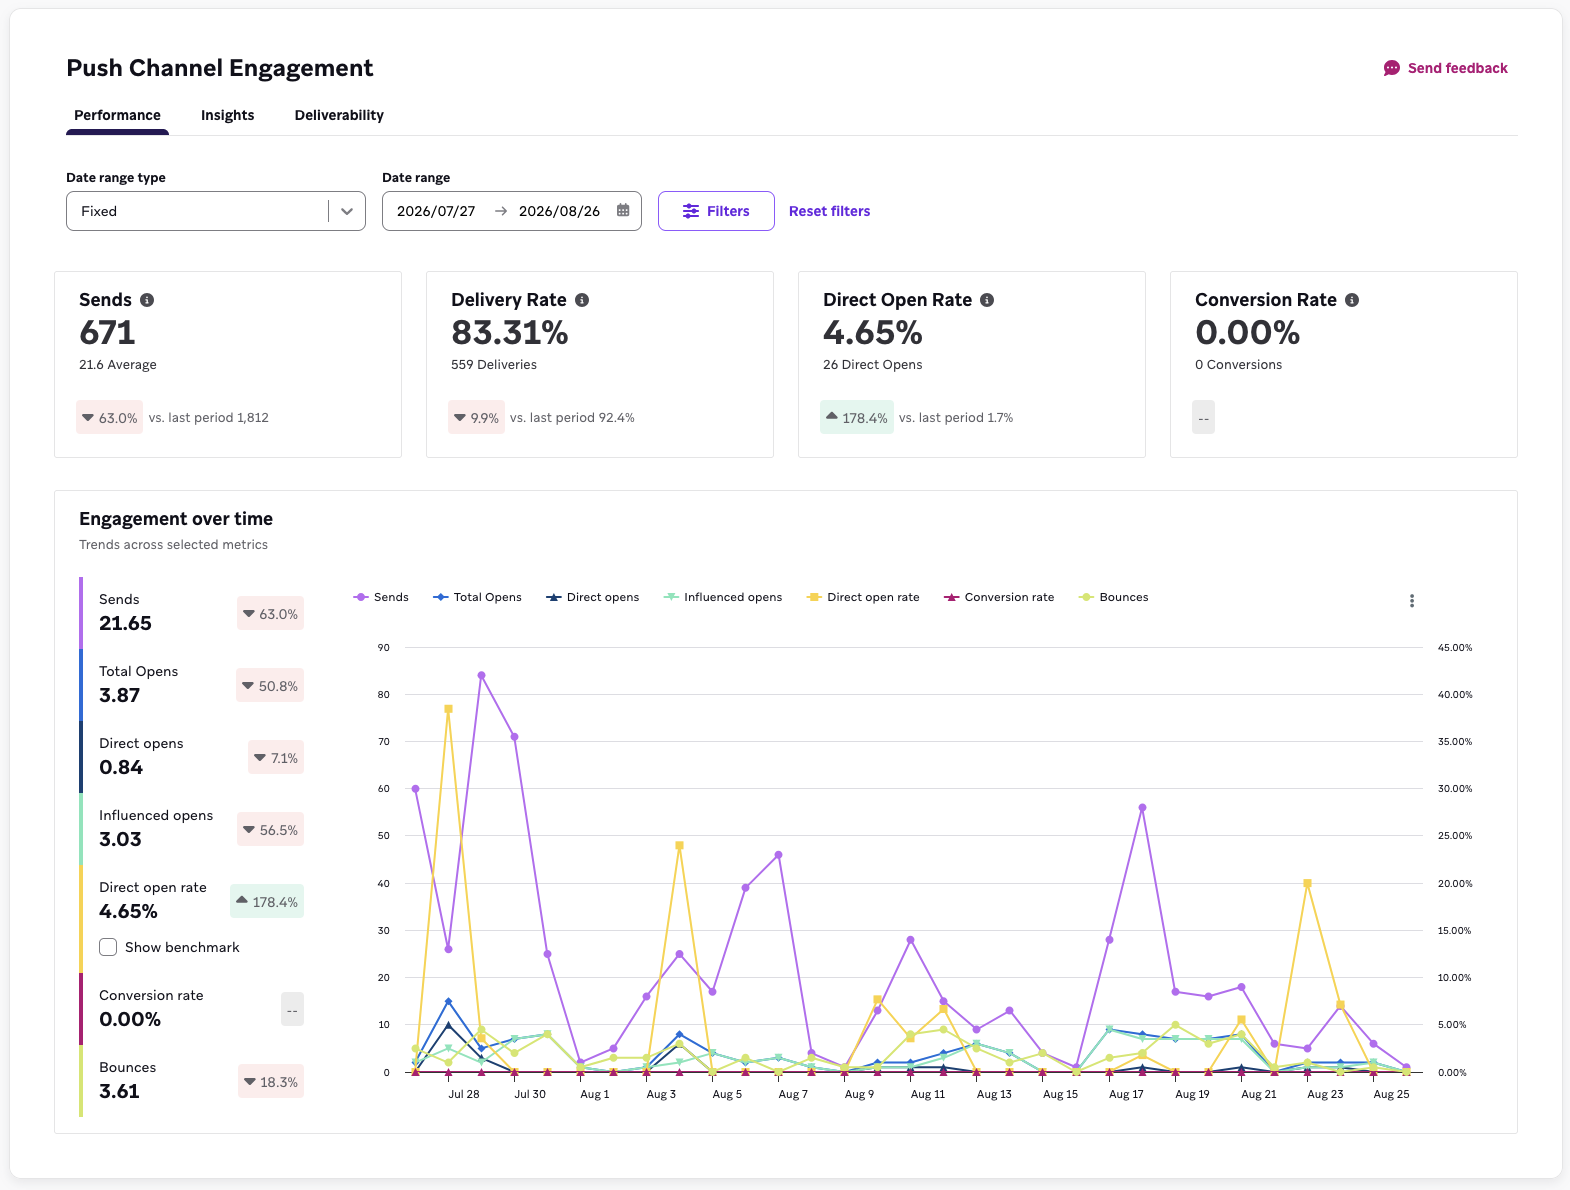1570x1190 pixels.
Task: Click the '21.6 Average' text
Action: [x=118, y=365]
